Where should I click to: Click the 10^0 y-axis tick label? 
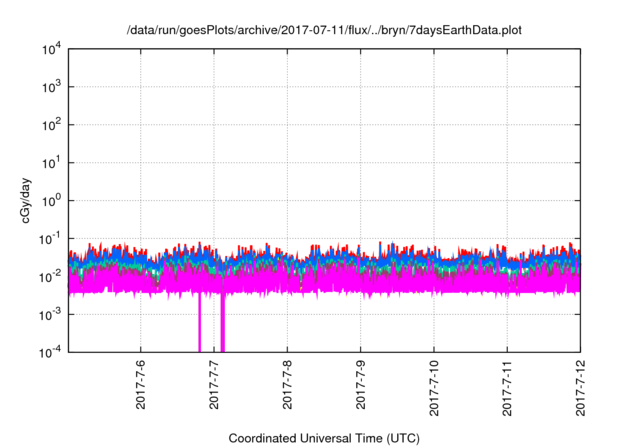click(x=51, y=201)
